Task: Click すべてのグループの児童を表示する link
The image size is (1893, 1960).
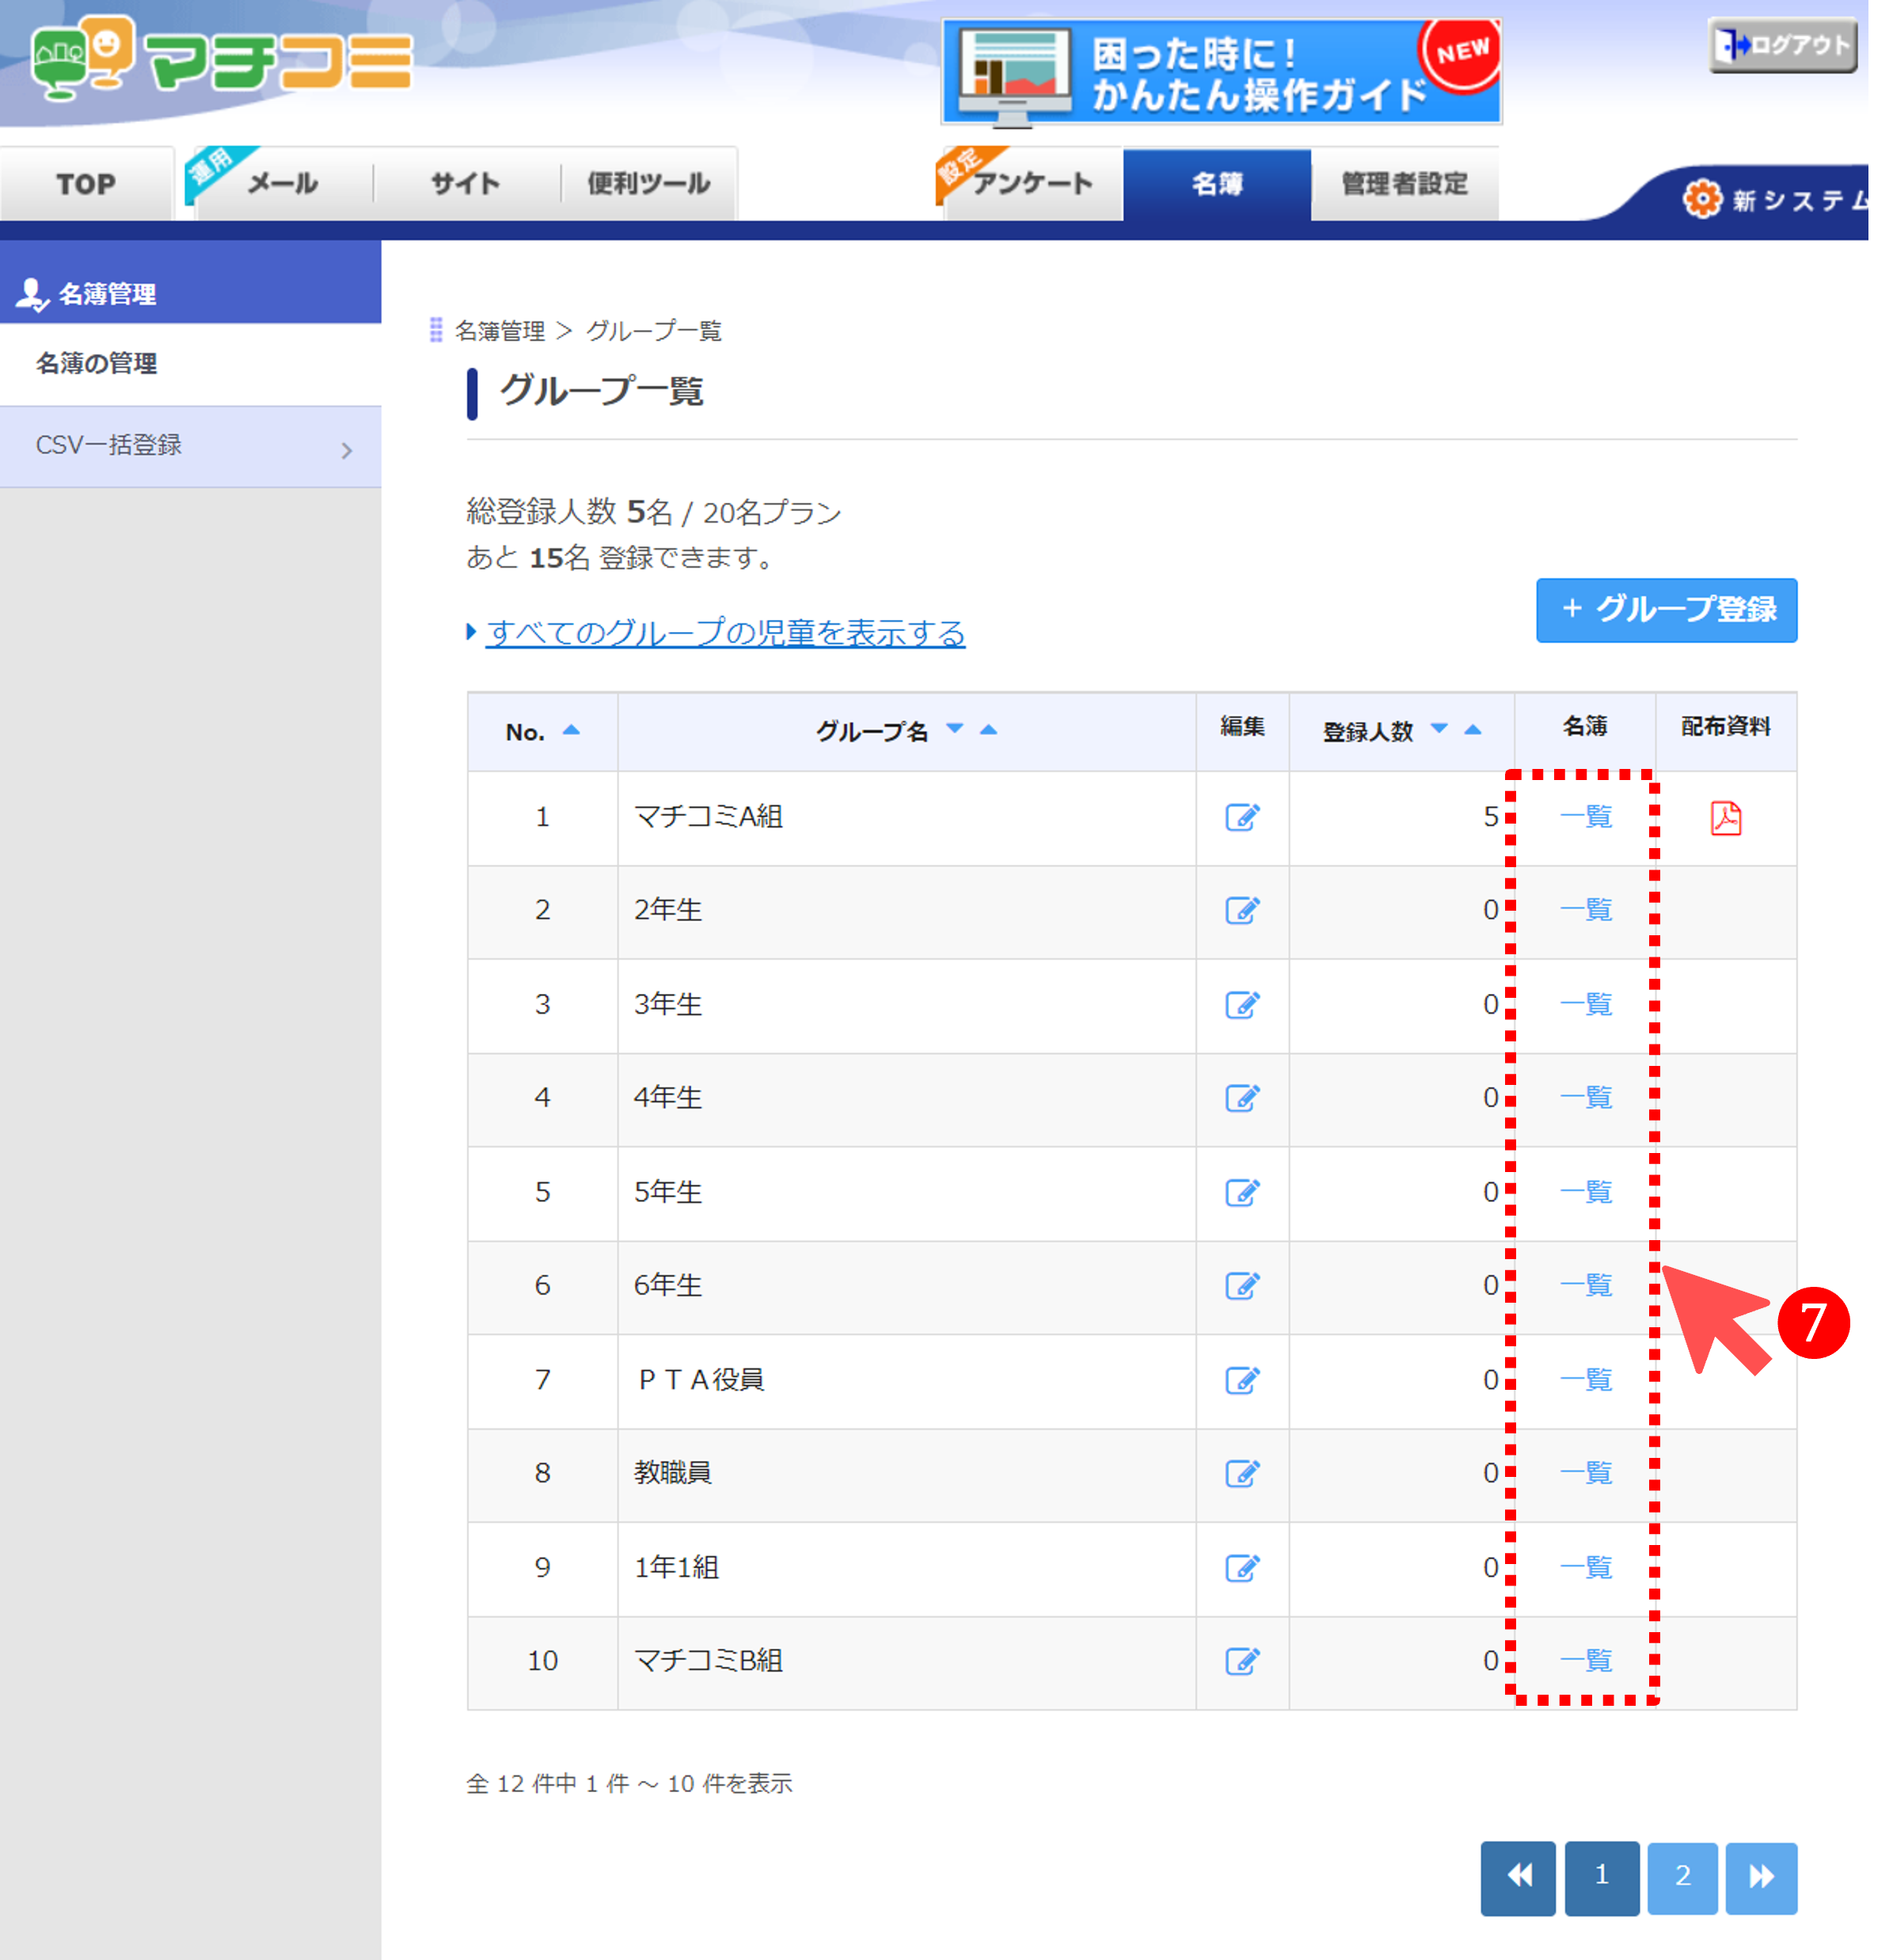Action: click(x=725, y=633)
